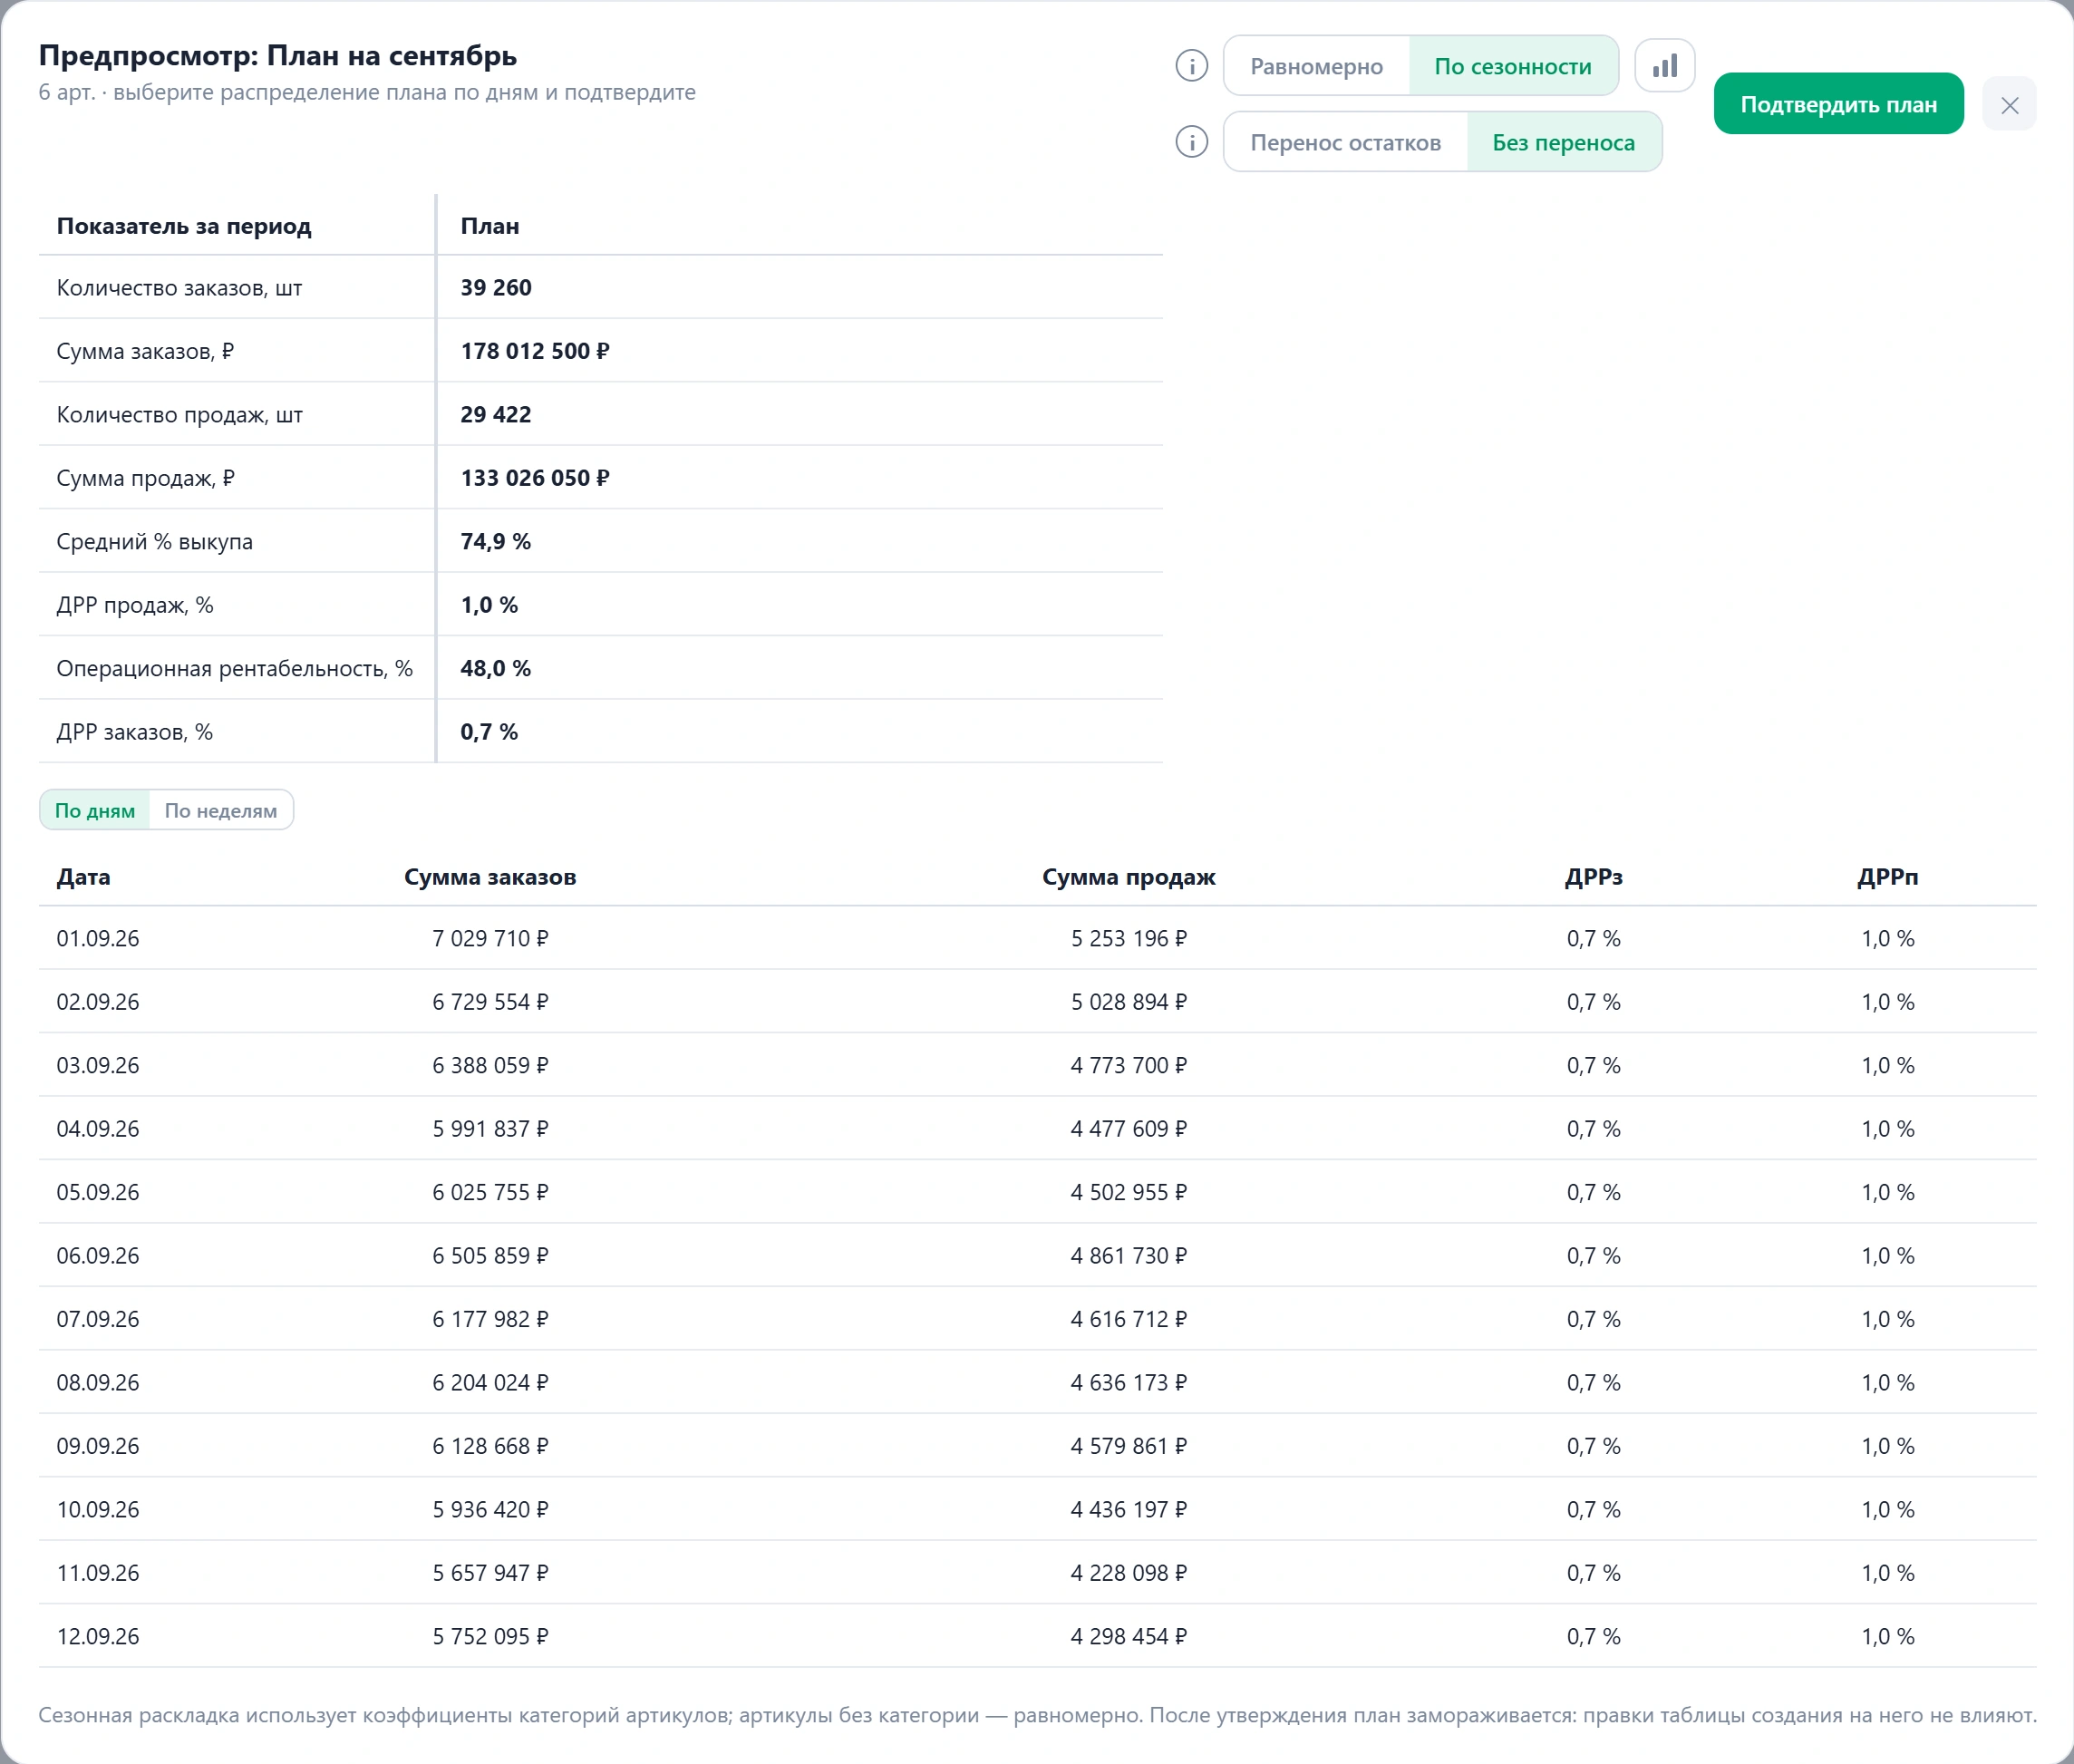Click order sum 7 029 710 ₽
Viewport: 2074px width, 1764px height.
tap(490, 938)
